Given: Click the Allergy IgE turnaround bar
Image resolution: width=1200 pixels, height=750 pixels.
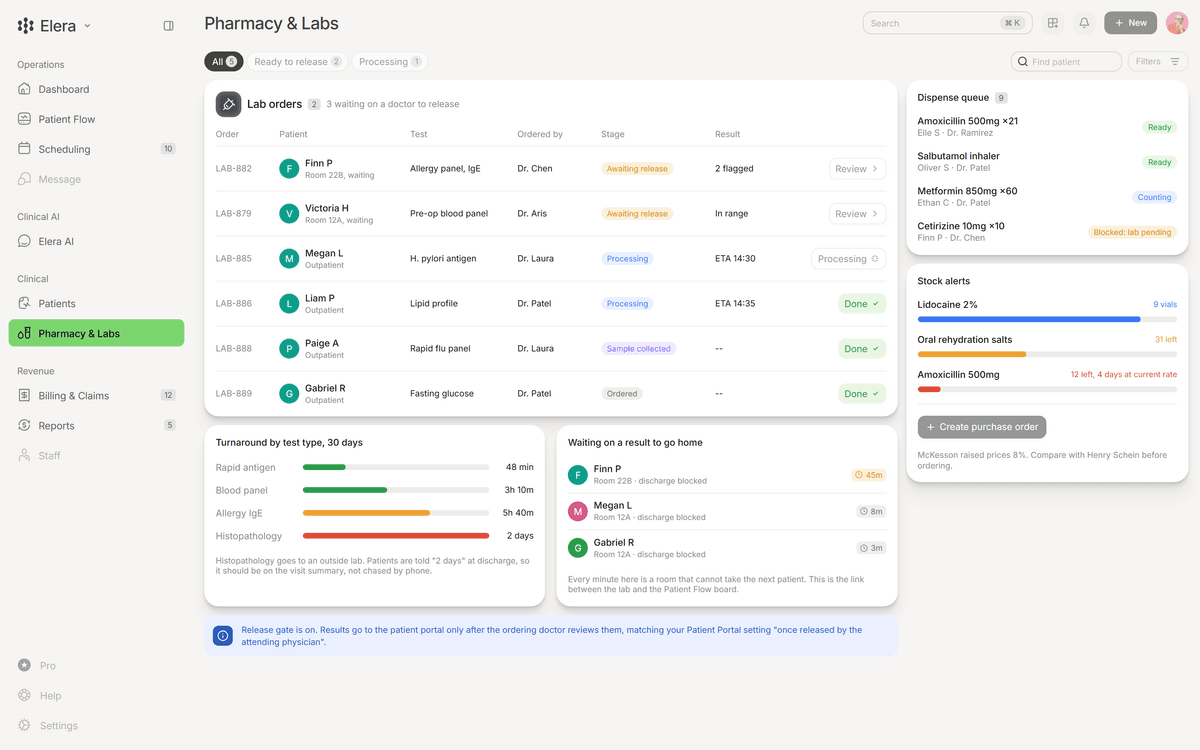Looking at the screenshot, I should point(396,513).
